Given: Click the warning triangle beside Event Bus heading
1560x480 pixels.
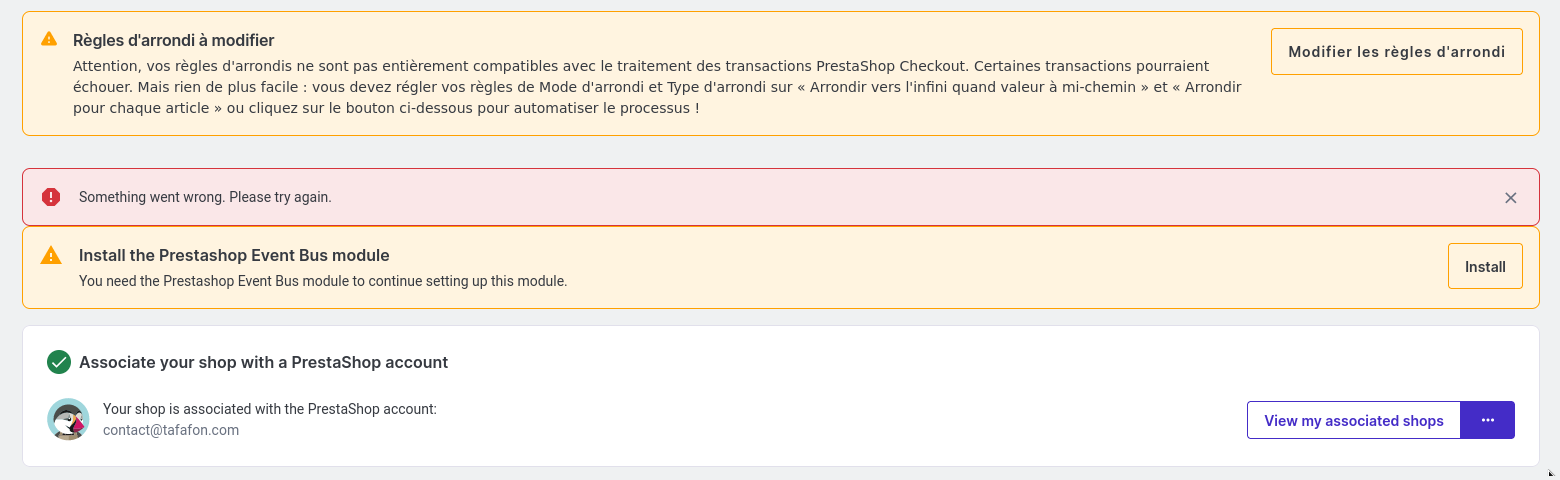Looking at the screenshot, I should (51, 255).
